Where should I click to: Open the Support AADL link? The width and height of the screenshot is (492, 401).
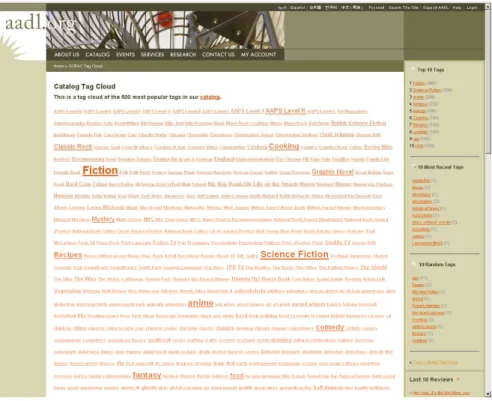(x=436, y=7)
